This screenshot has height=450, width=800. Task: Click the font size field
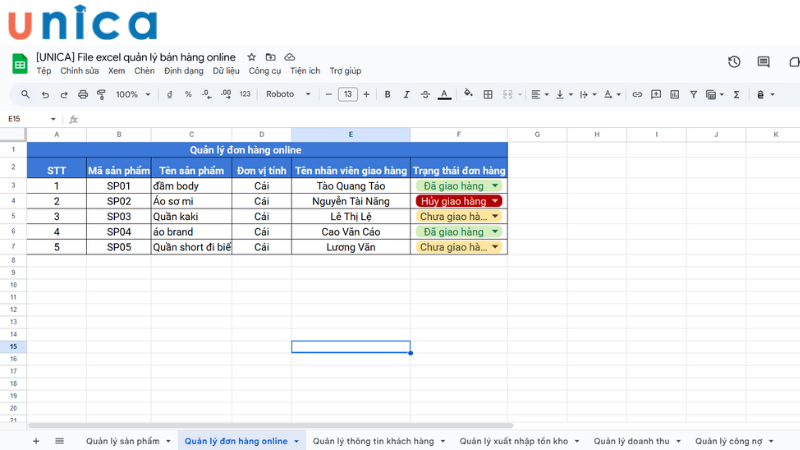347,94
